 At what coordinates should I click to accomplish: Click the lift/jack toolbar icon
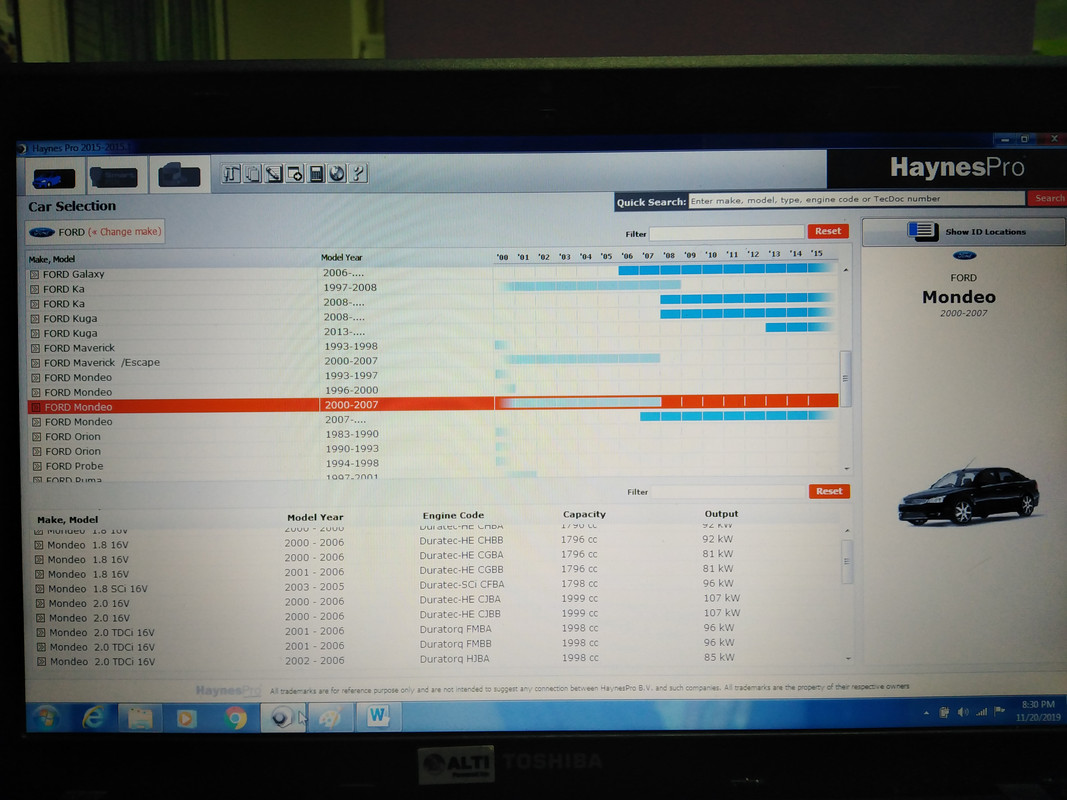[x=231, y=174]
